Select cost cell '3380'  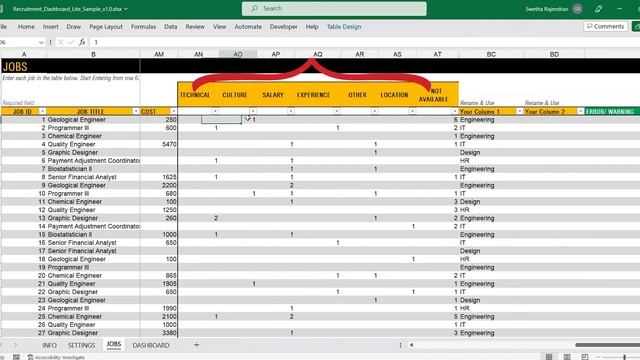coord(159,333)
